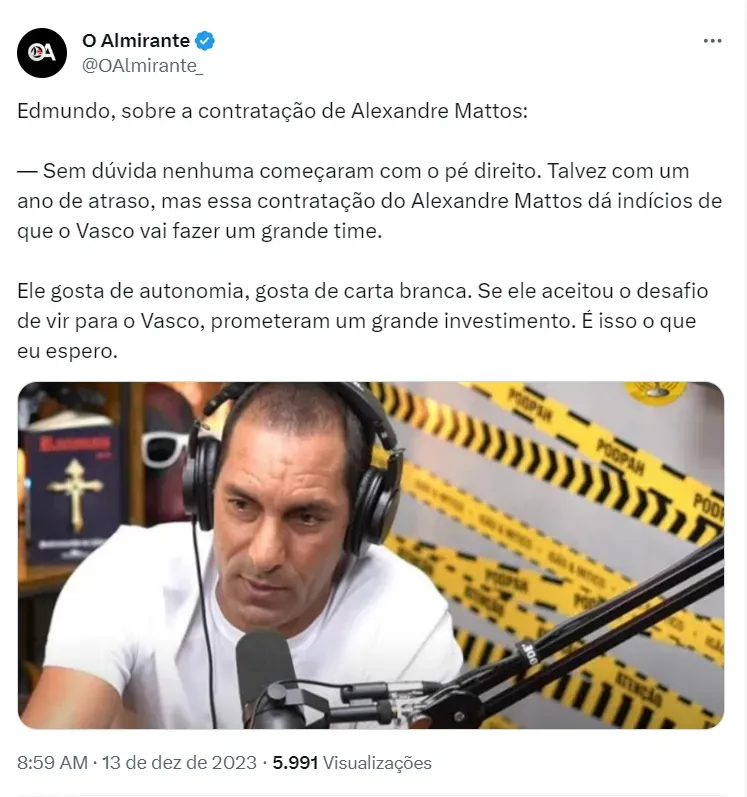747x797 pixels.
Task: Select the line 'Edmundo, sobre a contratação de Alexandre Mattos:'
Action: [x=272, y=111]
